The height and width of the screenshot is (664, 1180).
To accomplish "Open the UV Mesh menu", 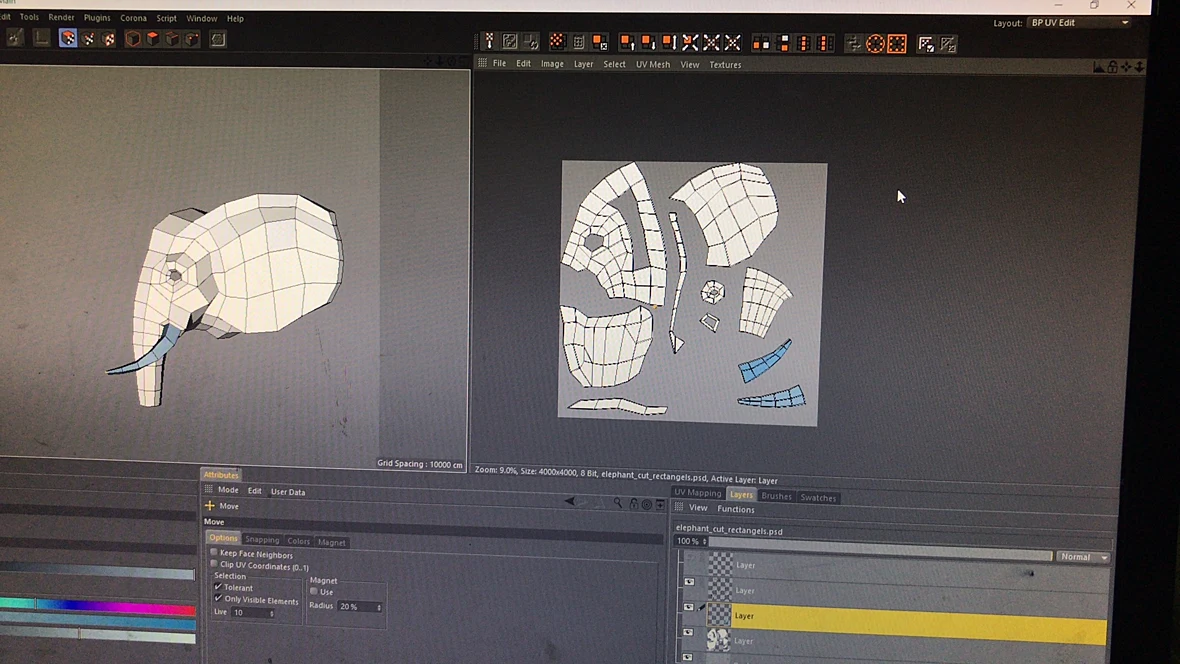I will pos(652,65).
